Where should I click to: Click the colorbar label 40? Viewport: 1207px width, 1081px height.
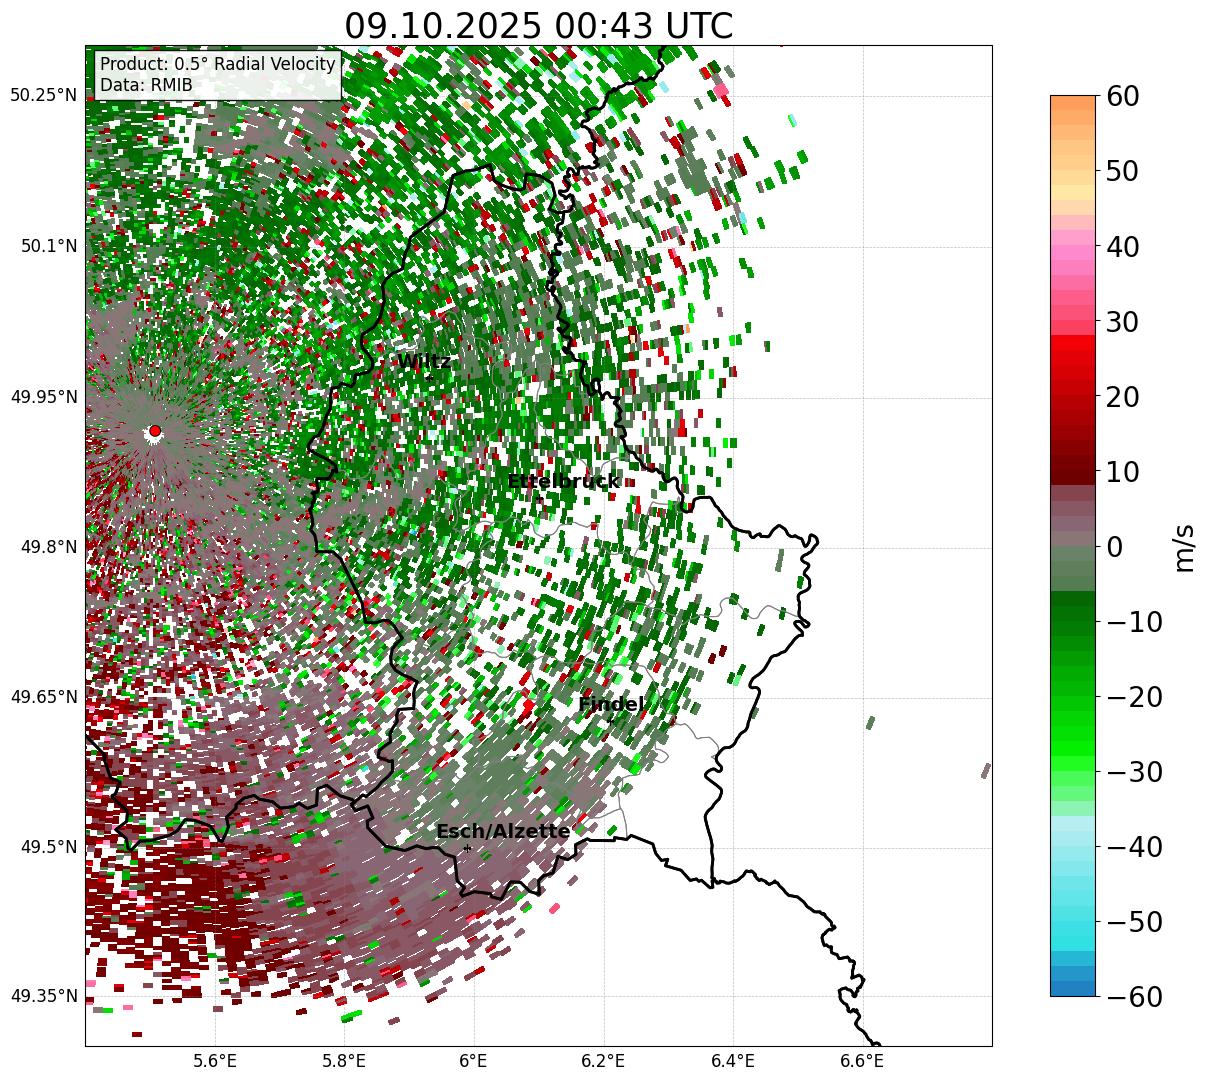(x=1120, y=246)
